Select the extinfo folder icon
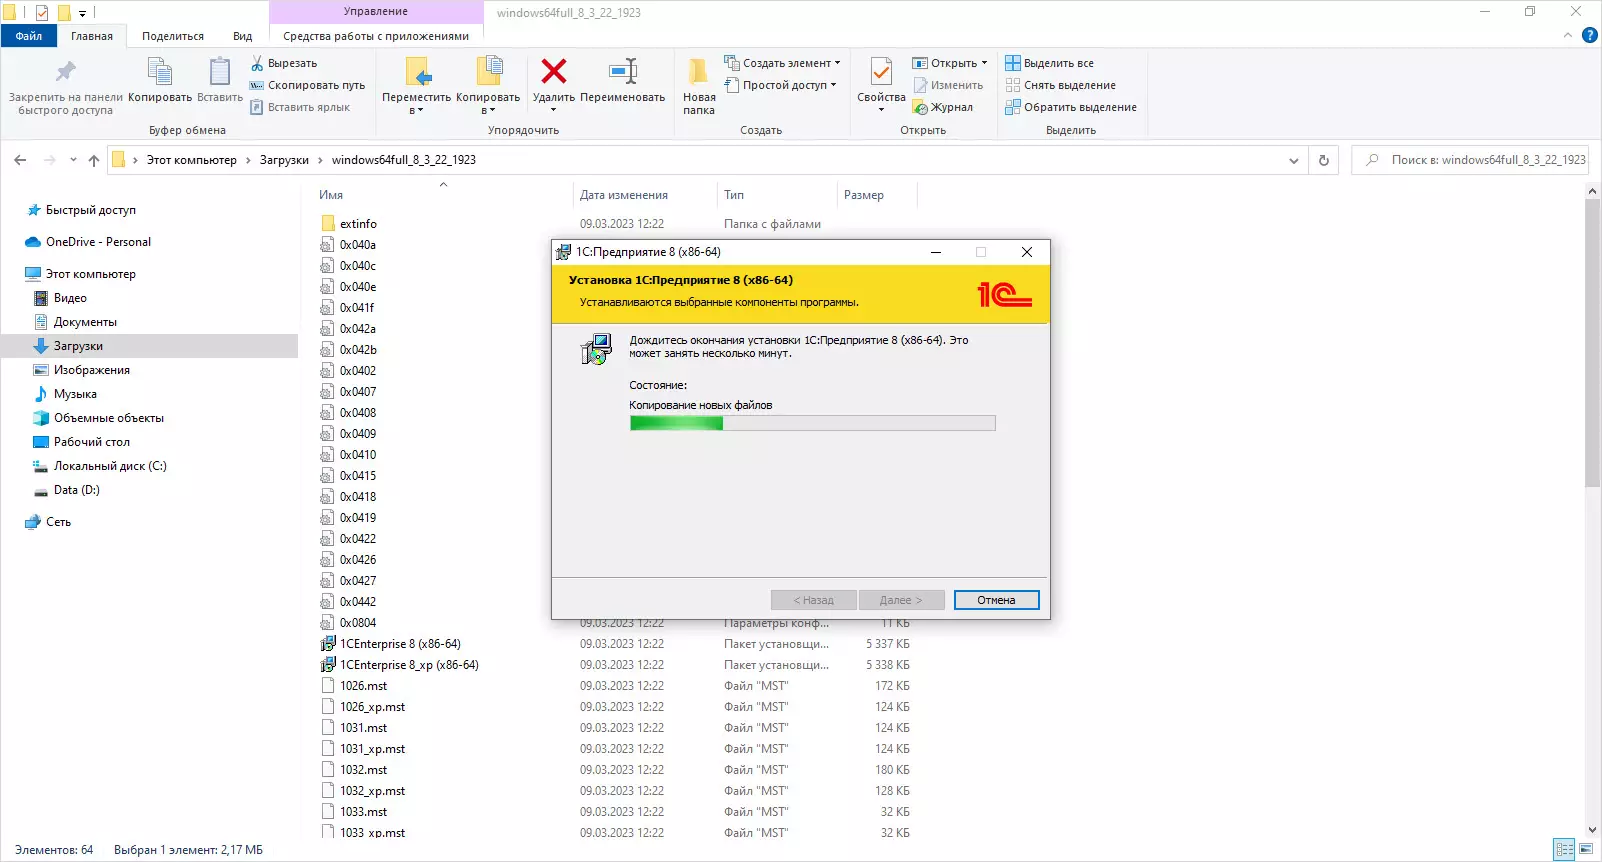The image size is (1602, 862). tap(328, 224)
